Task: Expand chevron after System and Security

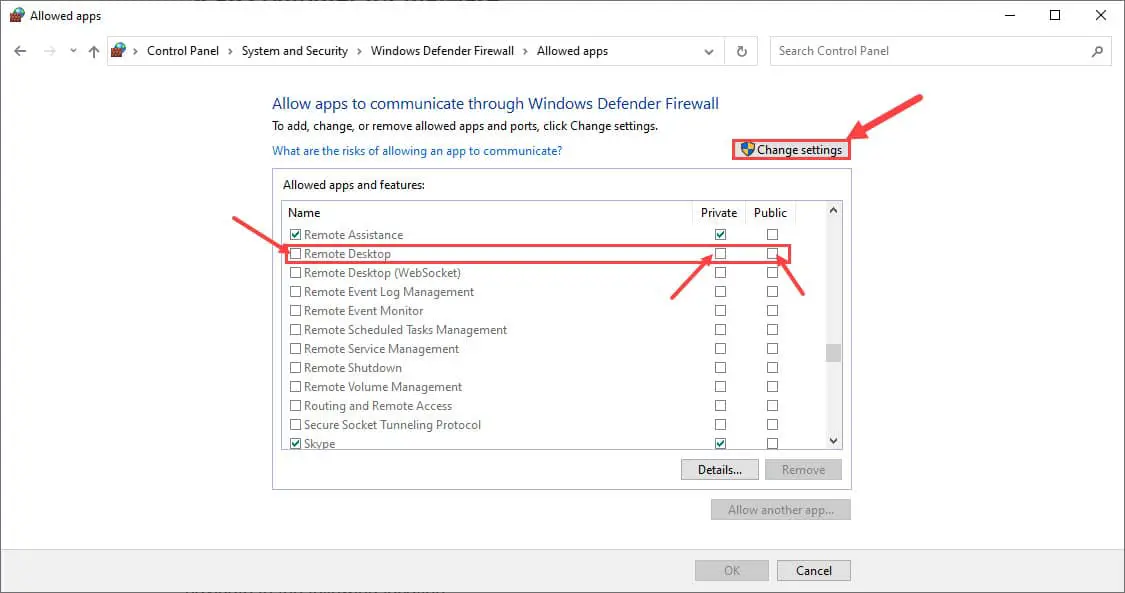Action: pyautogui.click(x=359, y=51)
